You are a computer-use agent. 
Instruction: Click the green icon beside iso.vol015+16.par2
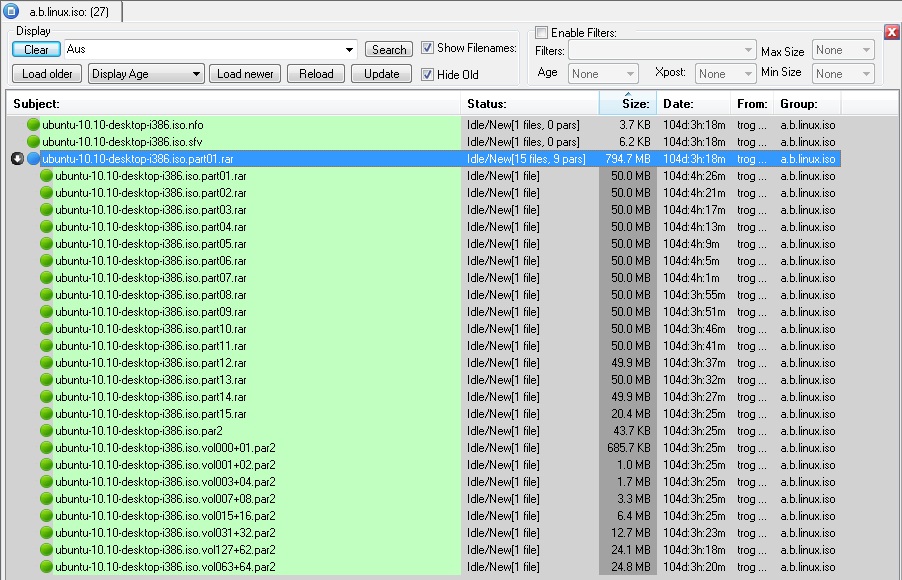[x=47, y=516]
